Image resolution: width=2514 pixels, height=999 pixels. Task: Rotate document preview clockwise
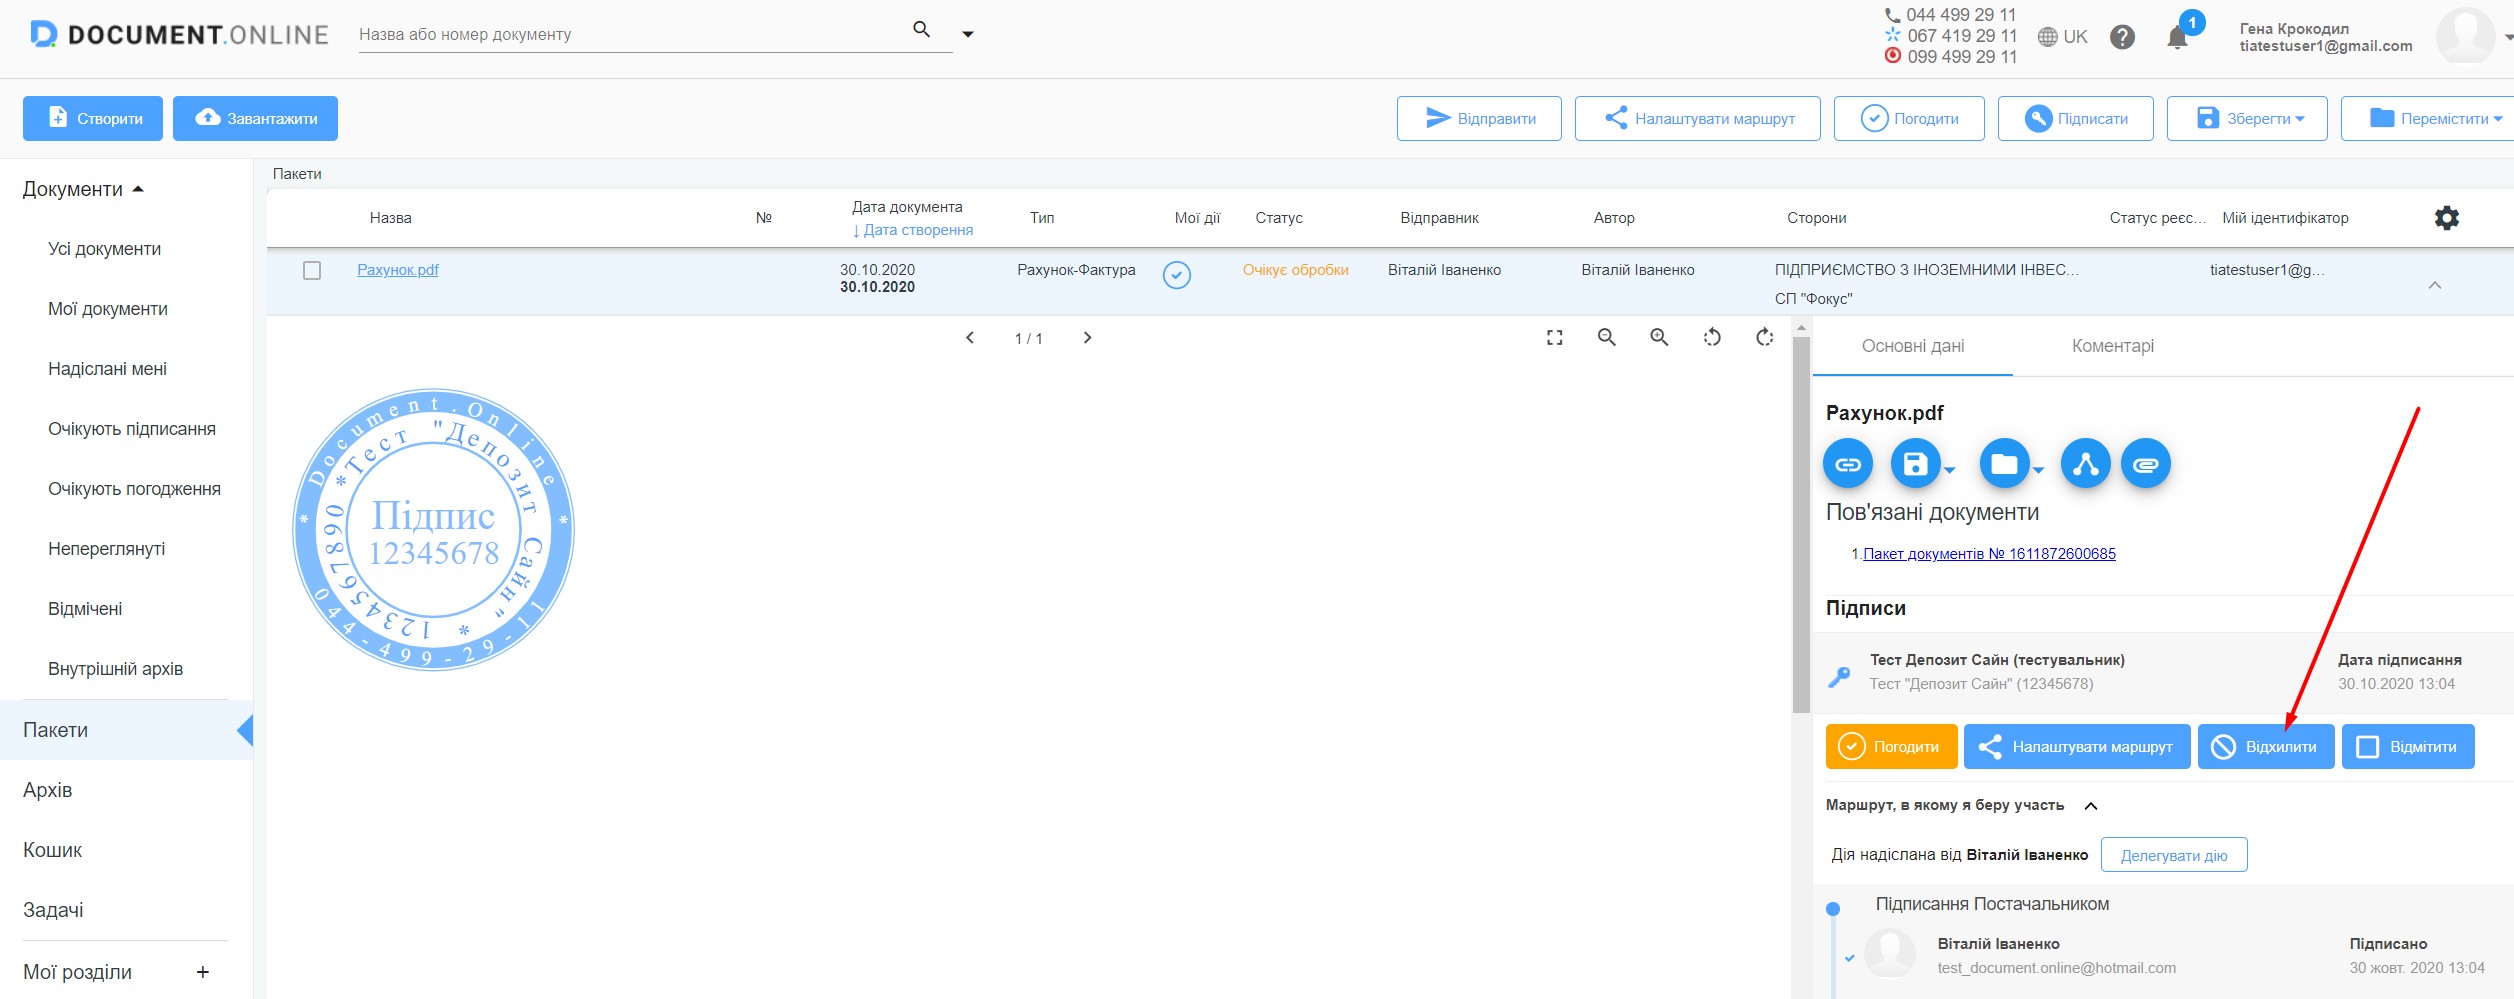1764,338
